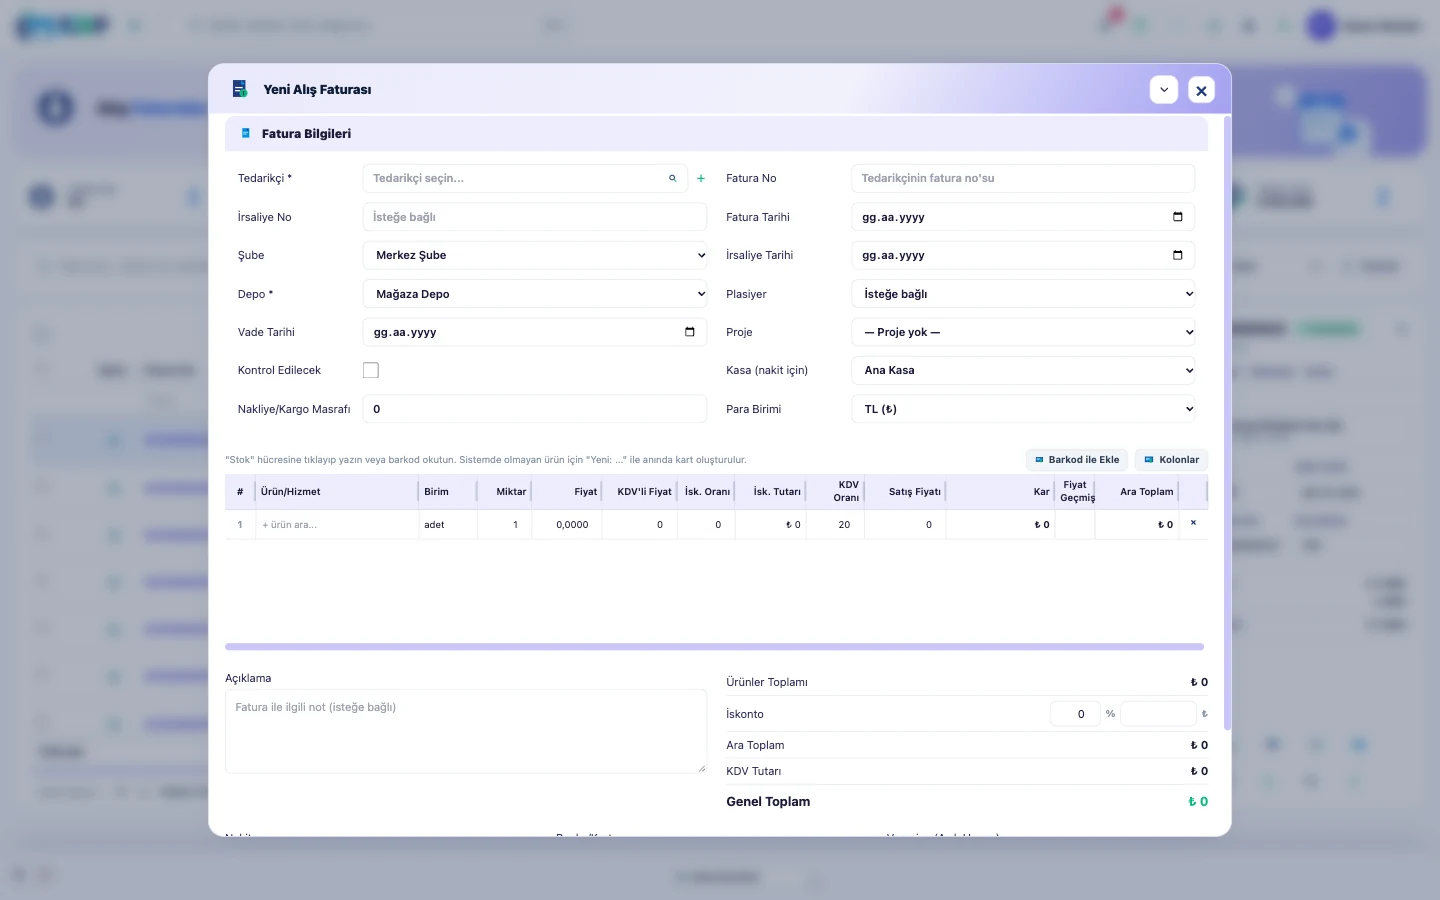Open the İrsaliye Tarihi calendar picker icon
This screenshot has height=900, width=1440.
pyautogui.click(x=1177, y=255)
